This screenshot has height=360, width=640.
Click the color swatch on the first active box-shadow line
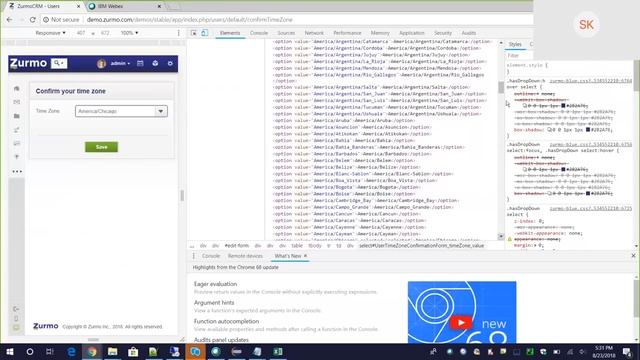coord(588,129)
